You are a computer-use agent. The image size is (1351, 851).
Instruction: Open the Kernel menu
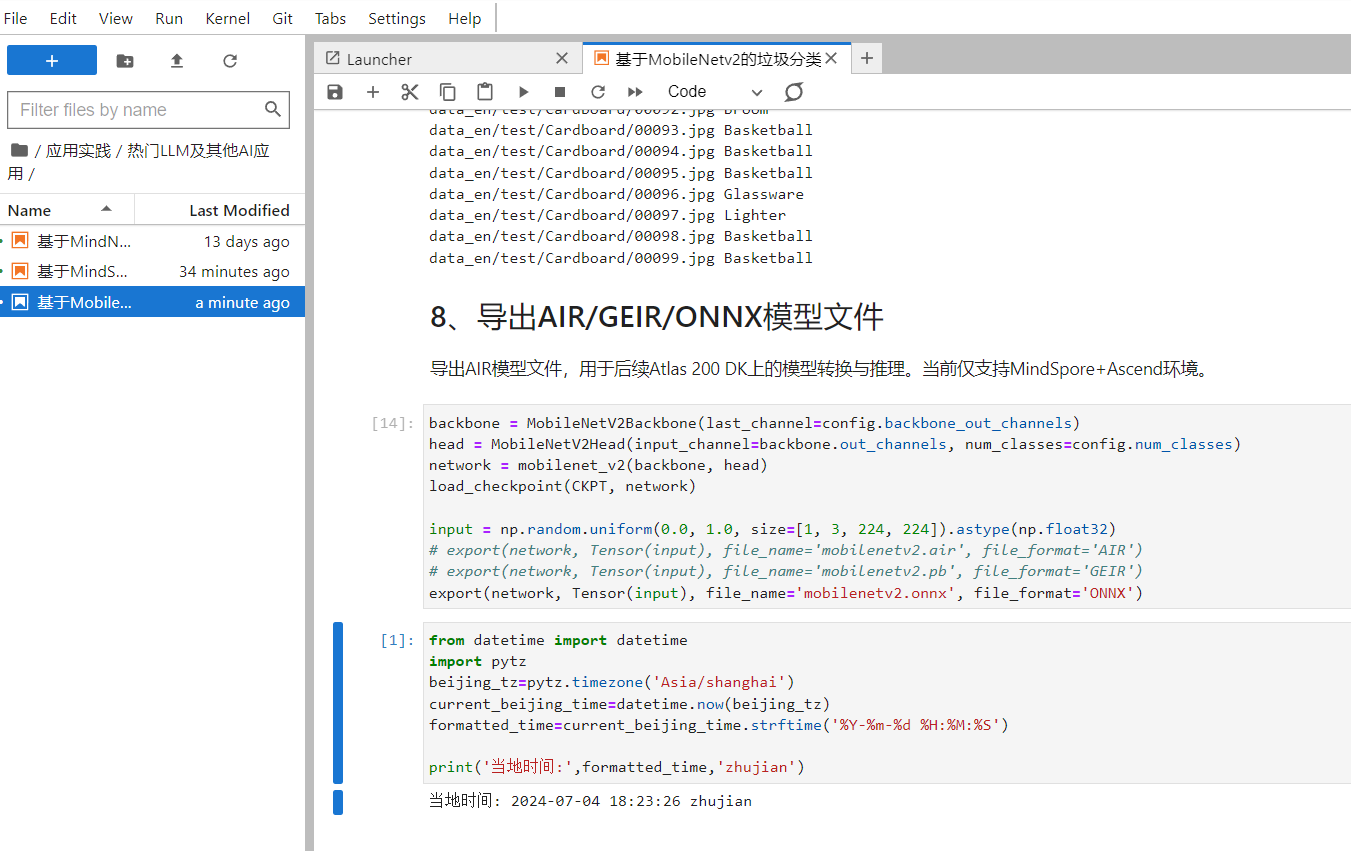pos(228,18)
